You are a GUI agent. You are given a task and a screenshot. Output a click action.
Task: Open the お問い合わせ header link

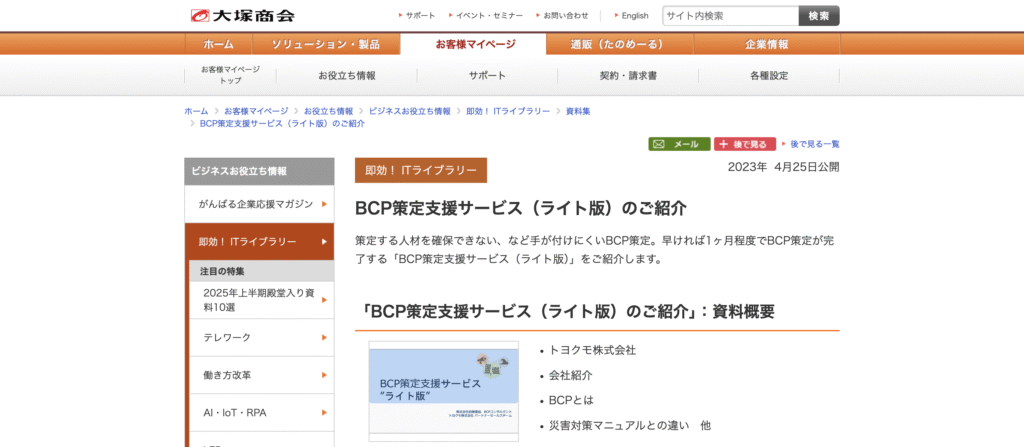[x=565, y=16]
